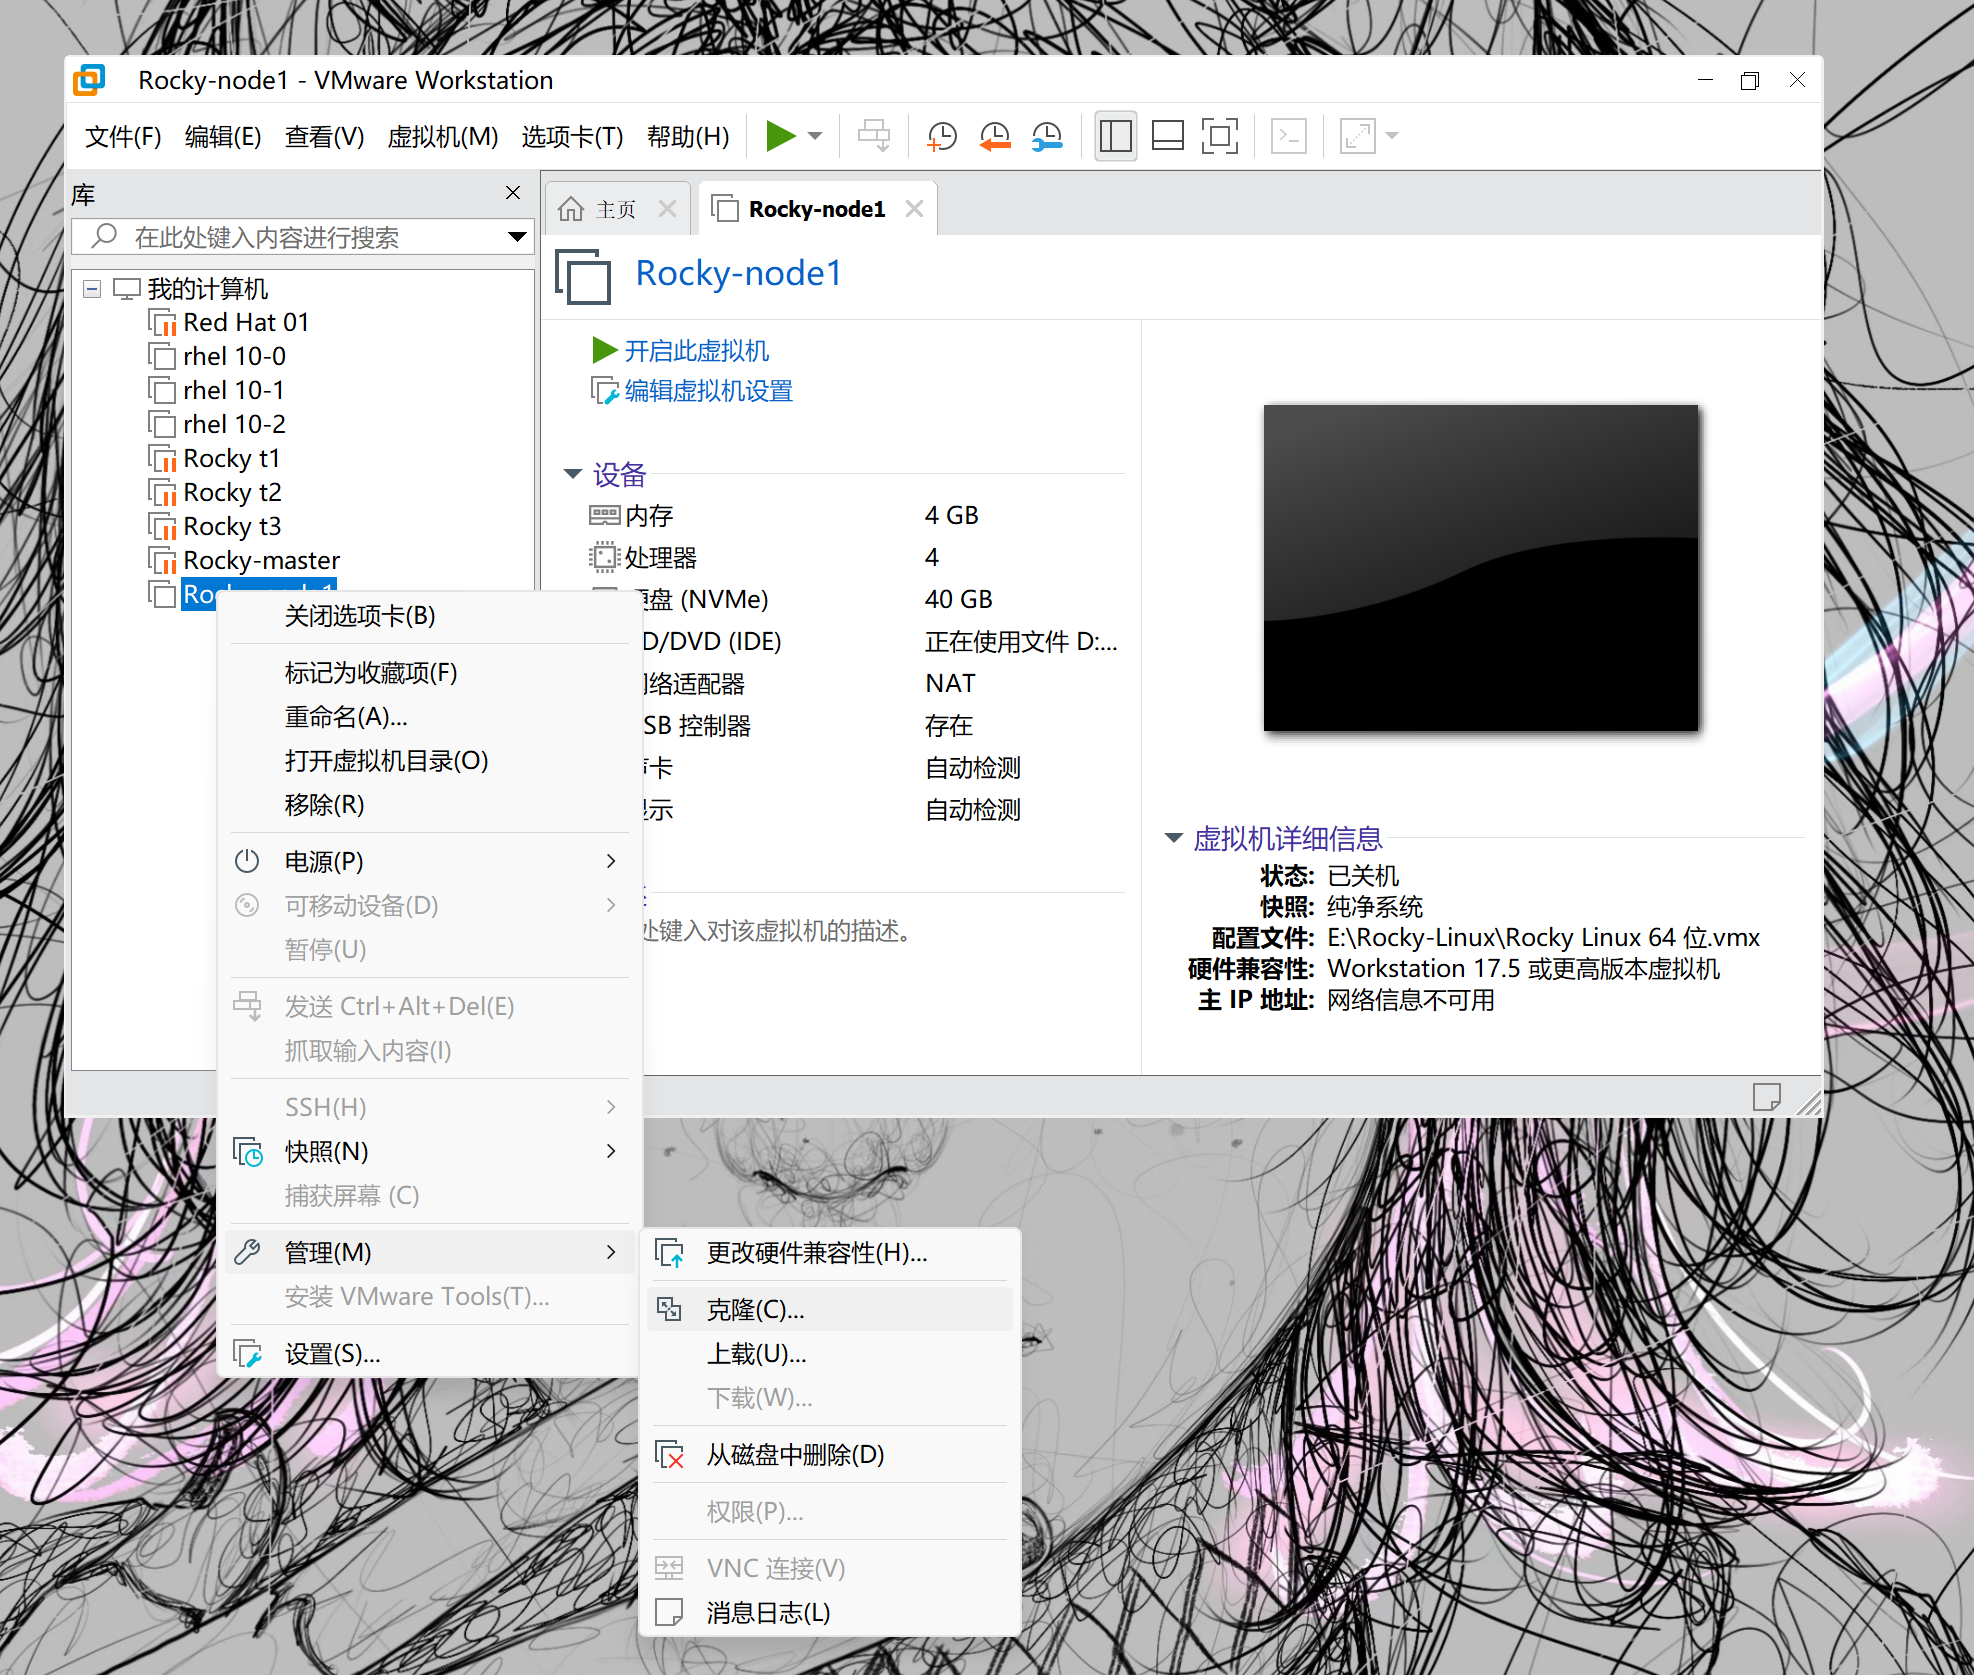Take a snapshot with the clock-plus icon
Image resolution: width=1974 pixels, height=1675 pixels.
click(x=942, y=136)
